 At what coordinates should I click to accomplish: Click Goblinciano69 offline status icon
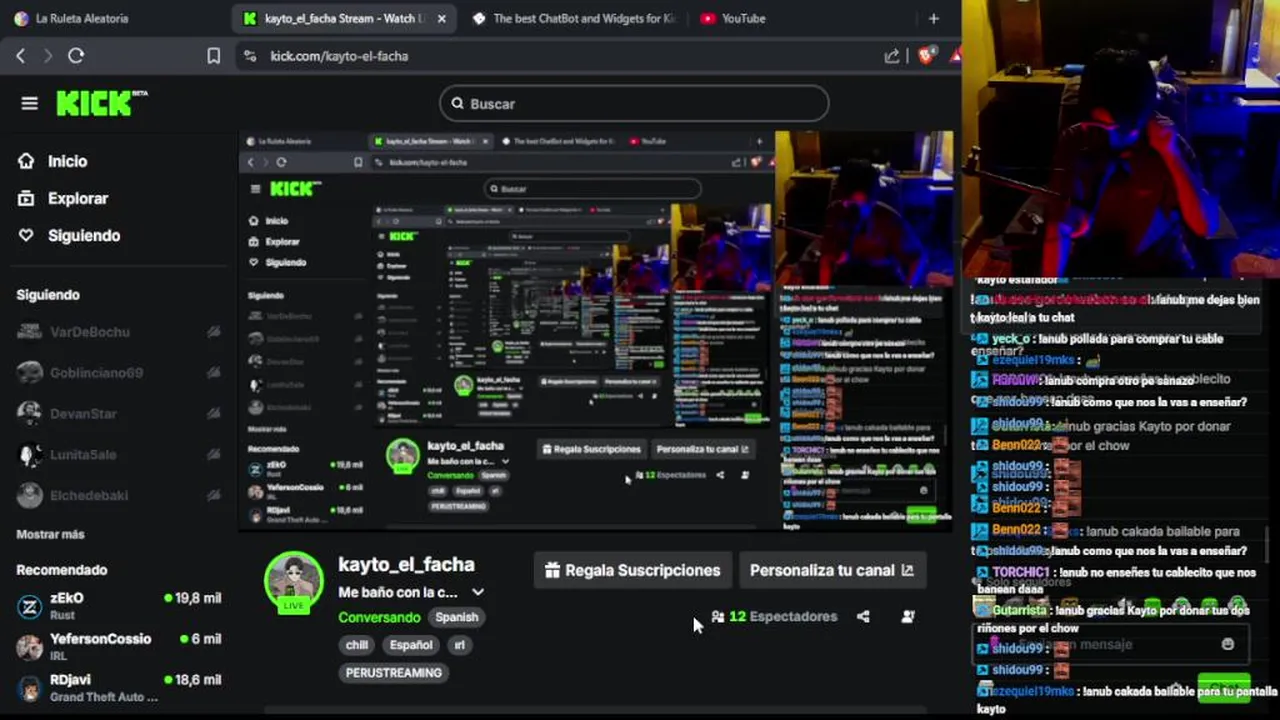(x=213, y=373)
